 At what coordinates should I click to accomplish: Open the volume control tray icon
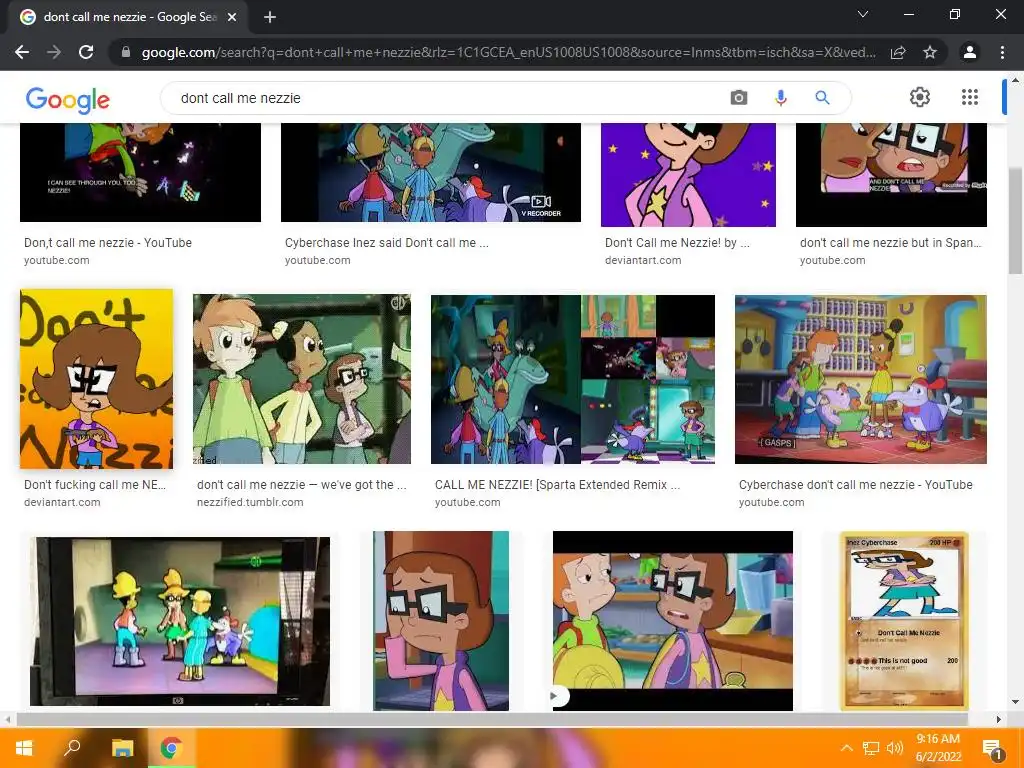click(895, 748)
